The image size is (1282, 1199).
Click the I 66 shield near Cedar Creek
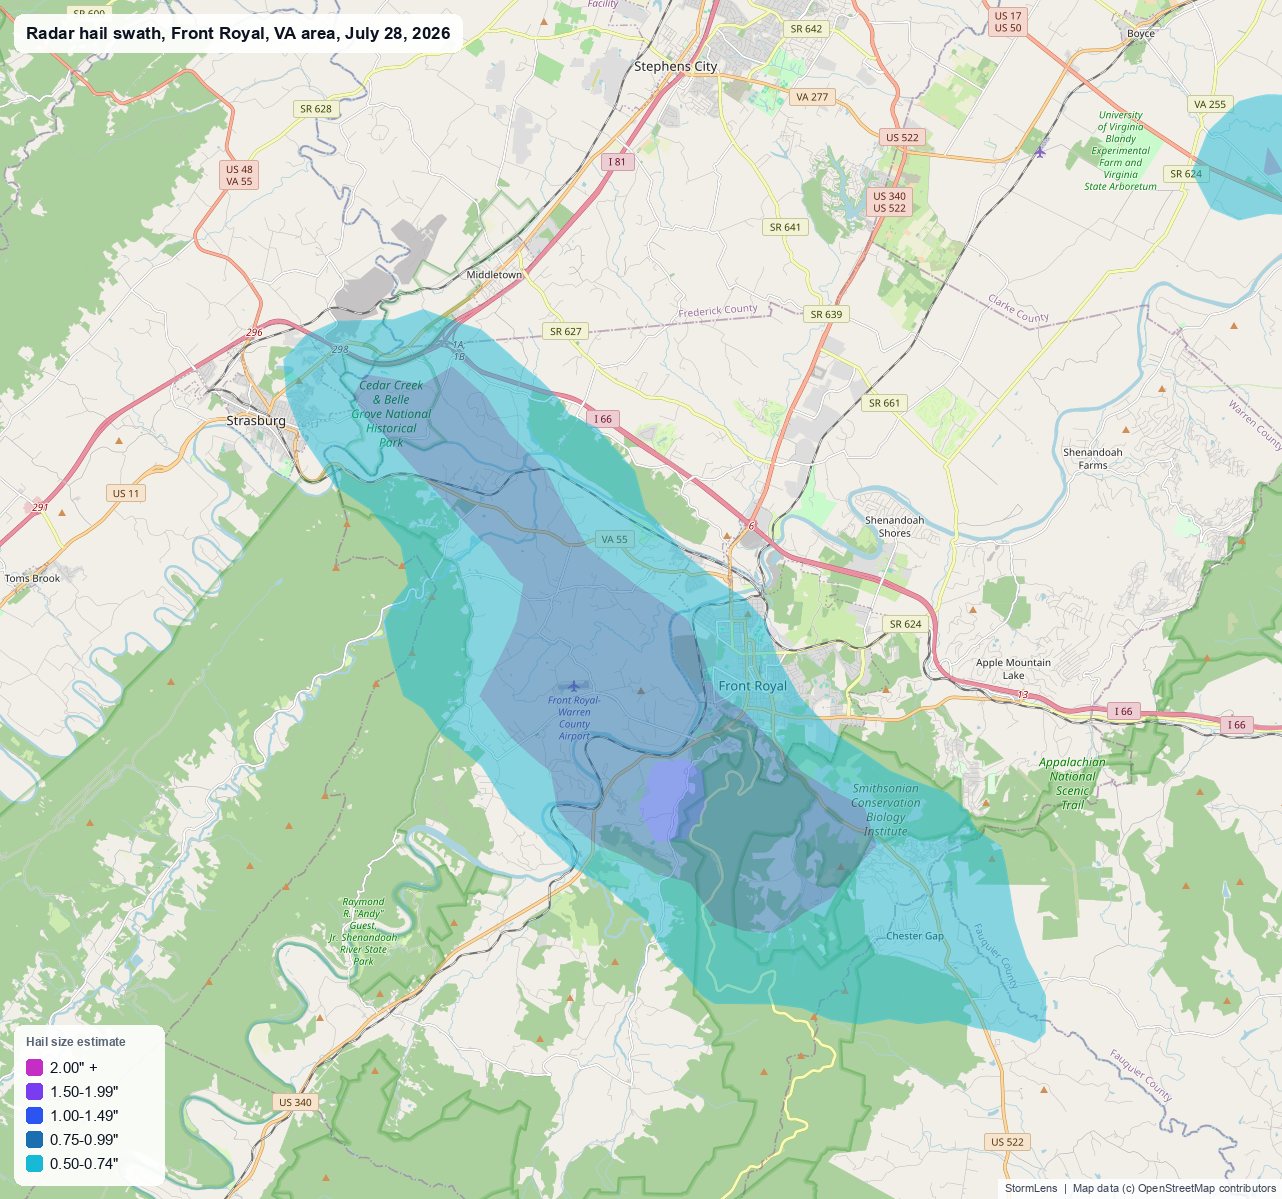(602, 419)
